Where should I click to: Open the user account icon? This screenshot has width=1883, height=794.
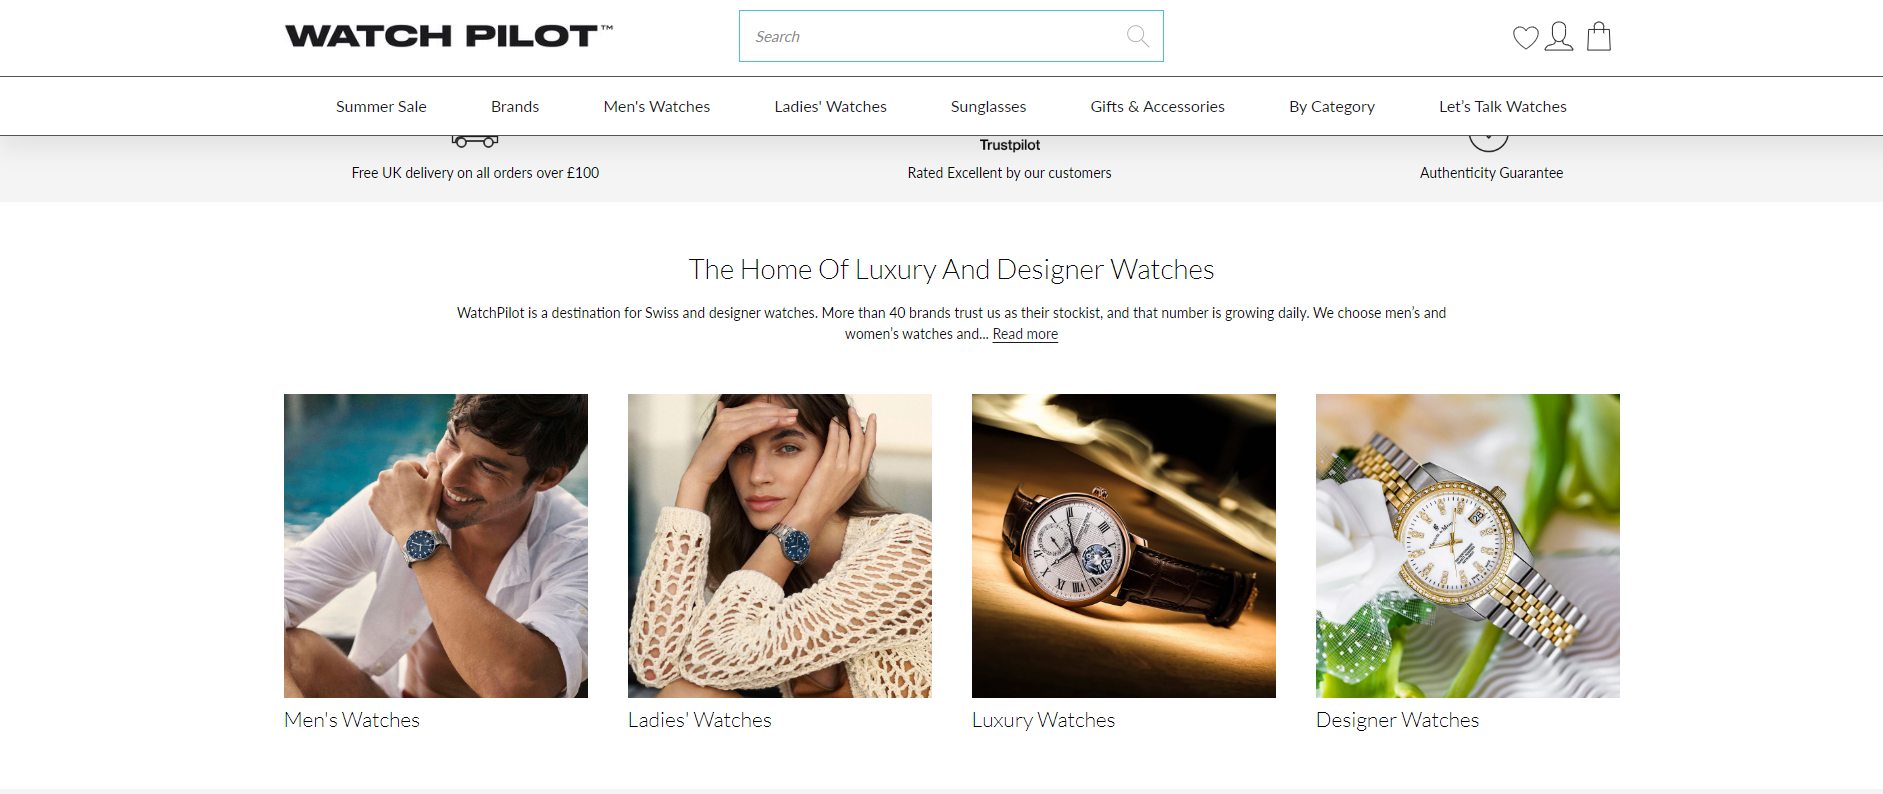1558,37
